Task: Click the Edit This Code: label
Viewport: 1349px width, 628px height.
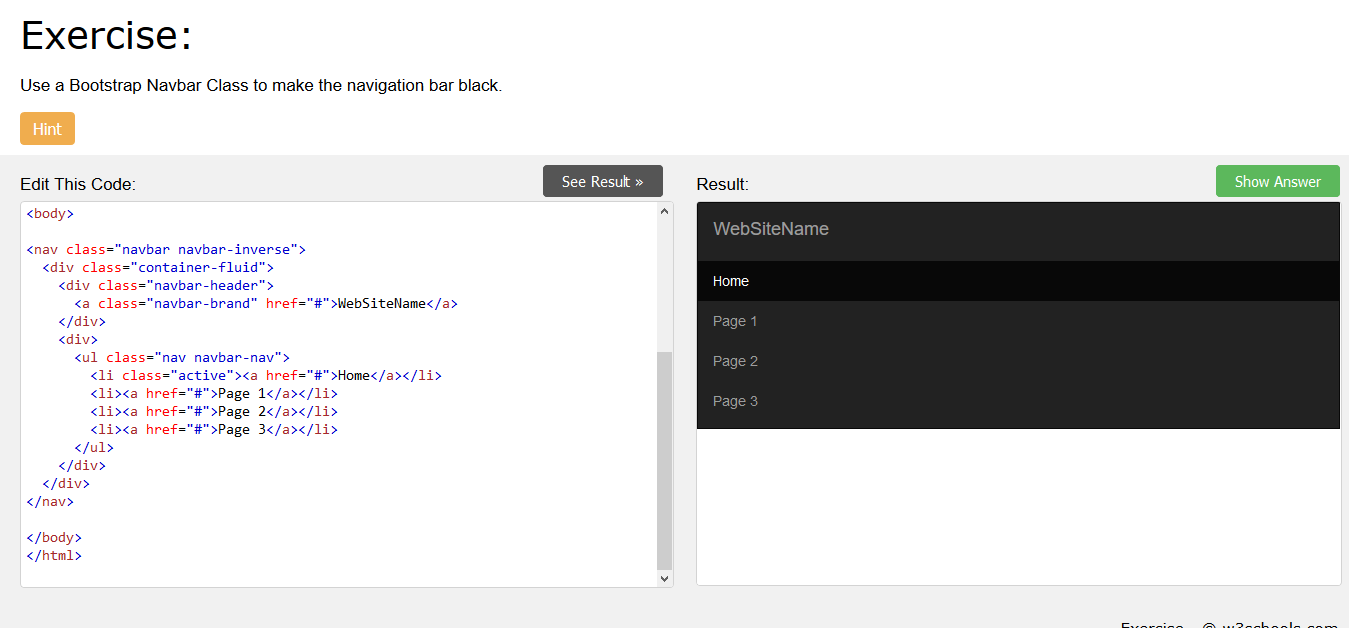Action: 78,184
